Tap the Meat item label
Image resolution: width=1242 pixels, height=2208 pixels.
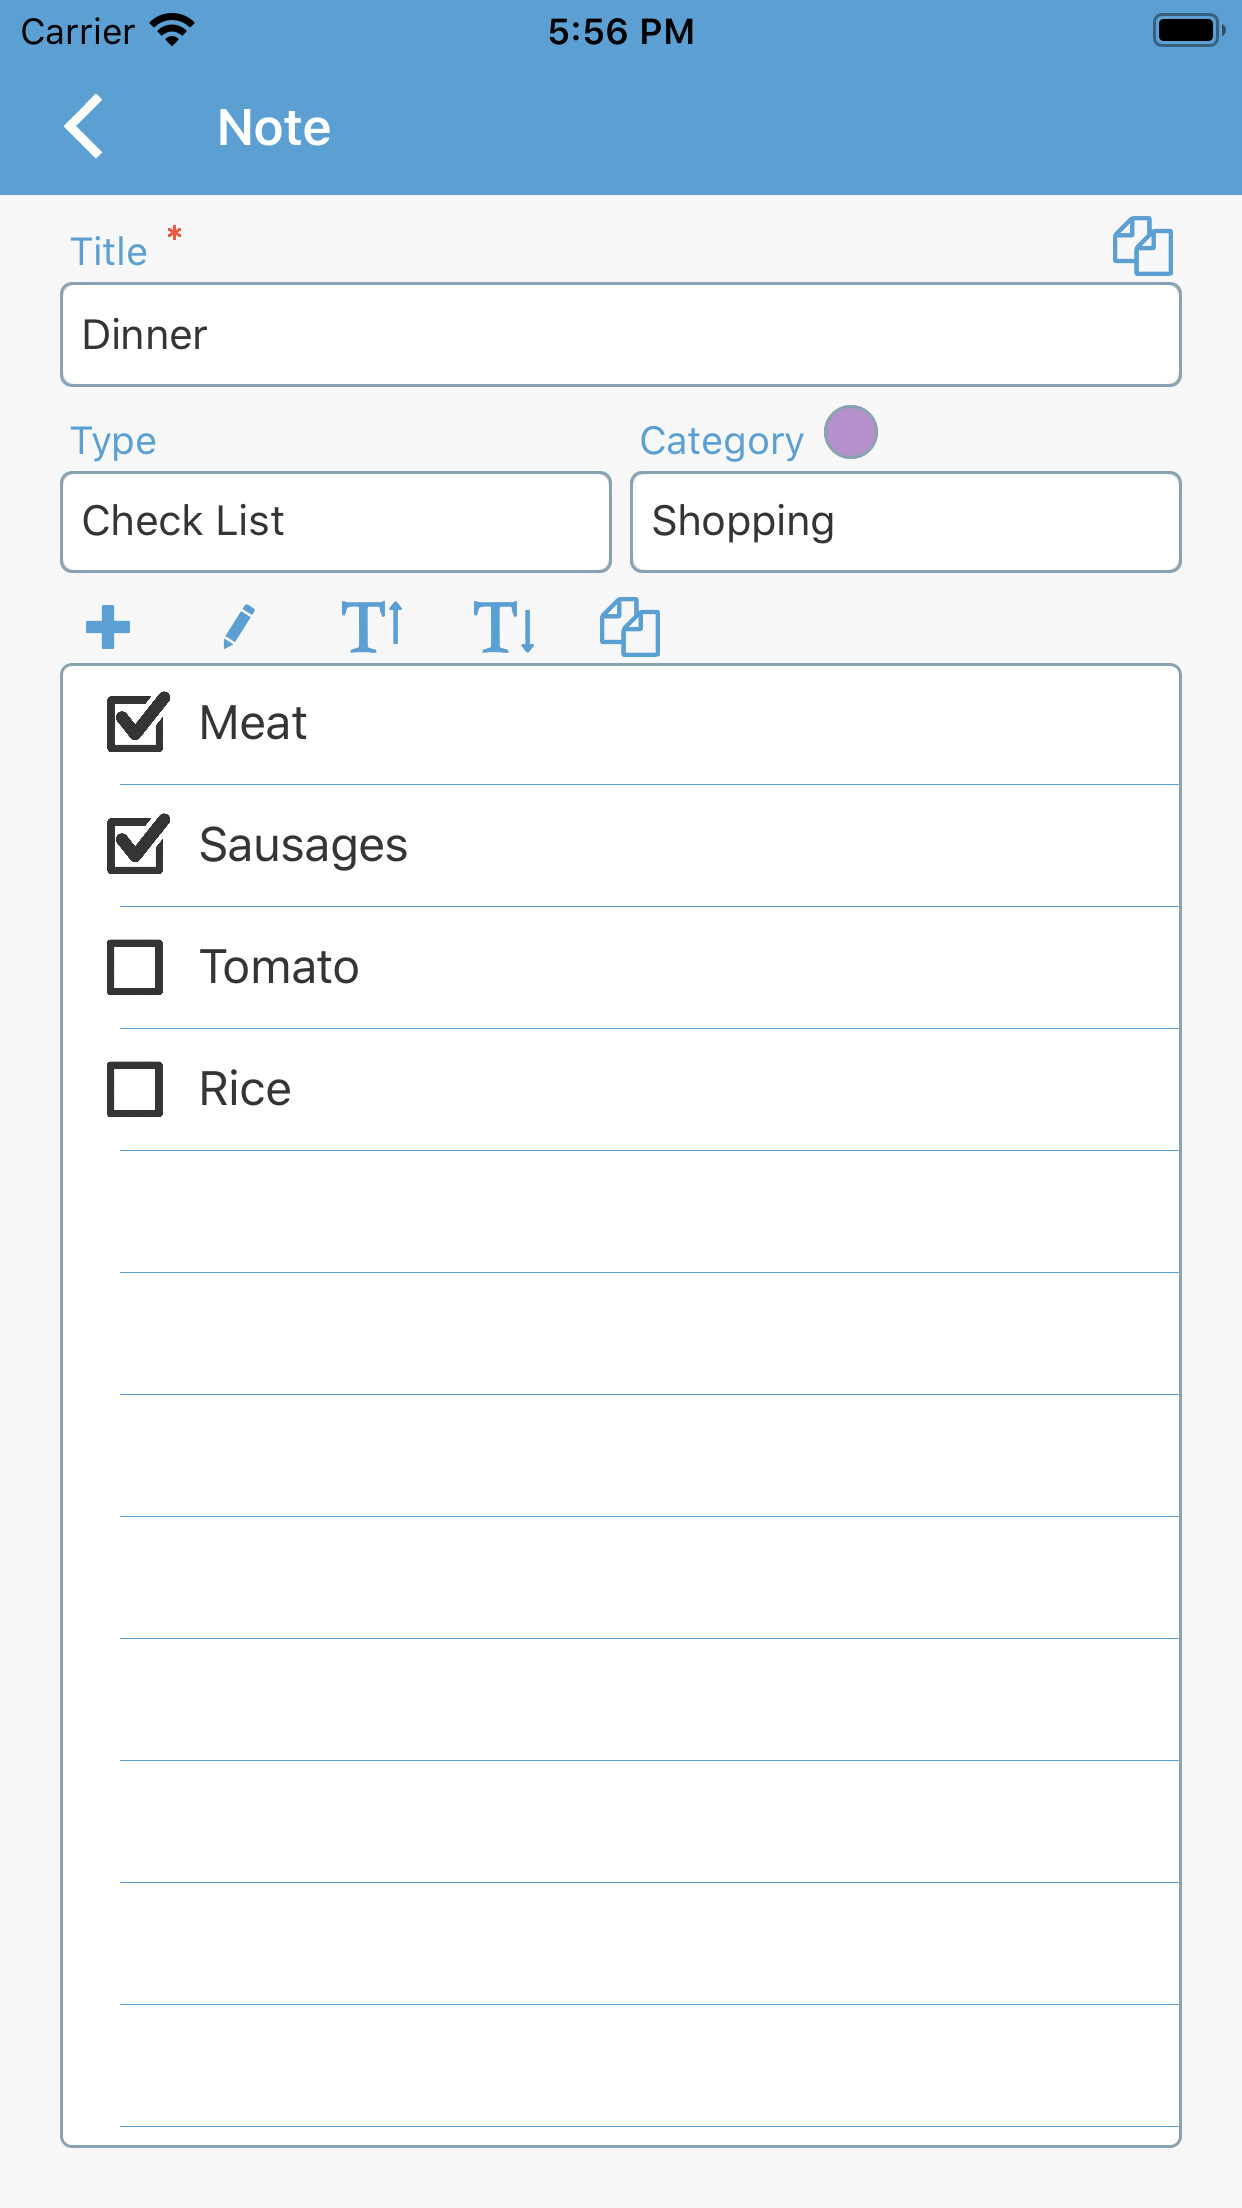[x=253, y=723]
